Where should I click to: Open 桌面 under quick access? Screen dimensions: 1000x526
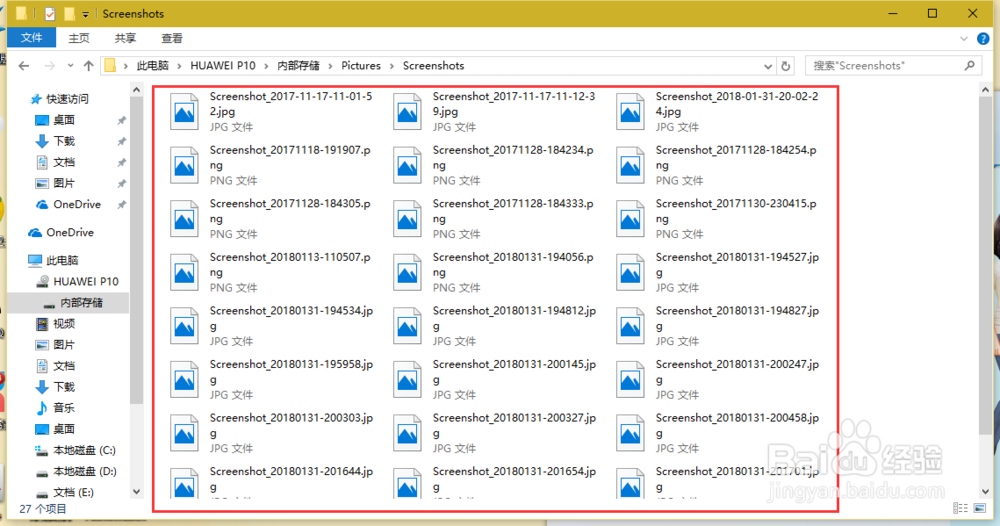pyautogui.click(x=55, y=120)
